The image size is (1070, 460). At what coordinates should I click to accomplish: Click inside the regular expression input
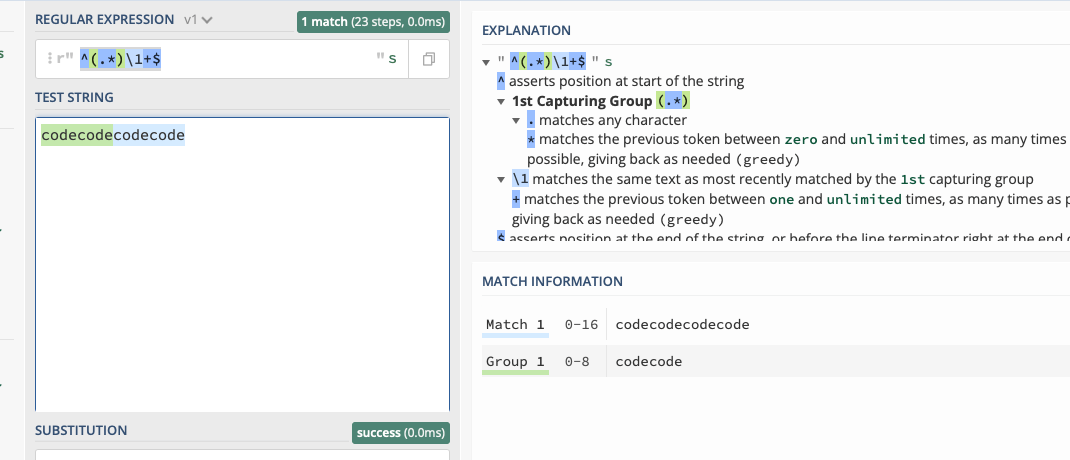225,59
